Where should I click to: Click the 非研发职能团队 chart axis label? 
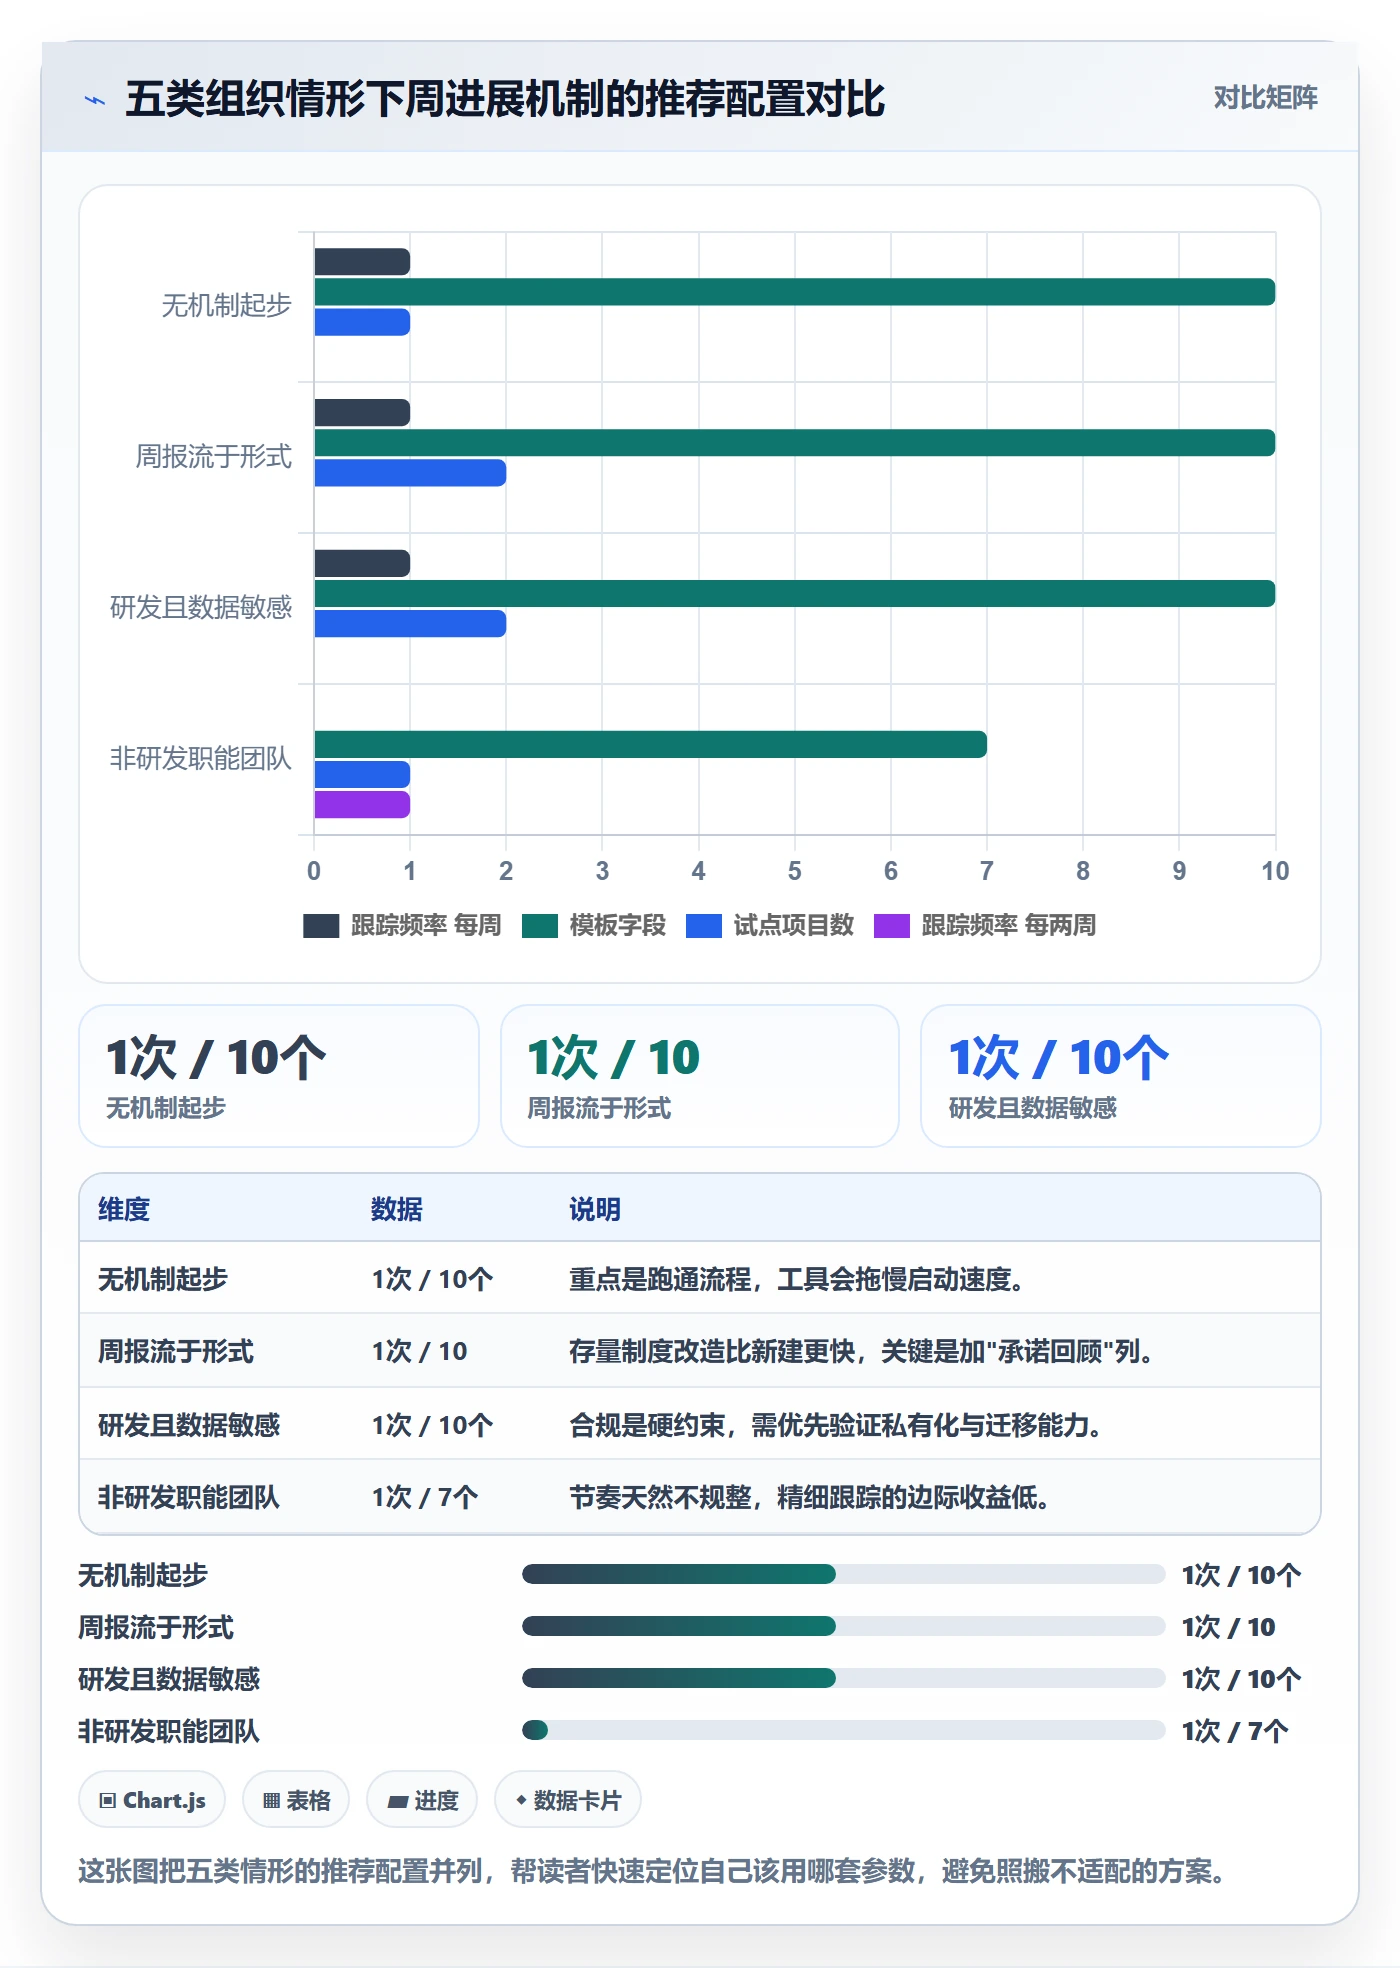coord(201,759)
